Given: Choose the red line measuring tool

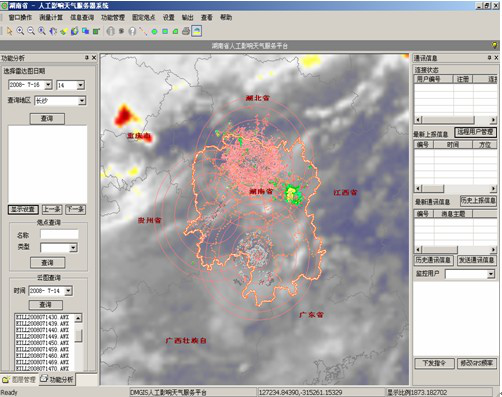Looking at the screenshot, I should 143,31.
